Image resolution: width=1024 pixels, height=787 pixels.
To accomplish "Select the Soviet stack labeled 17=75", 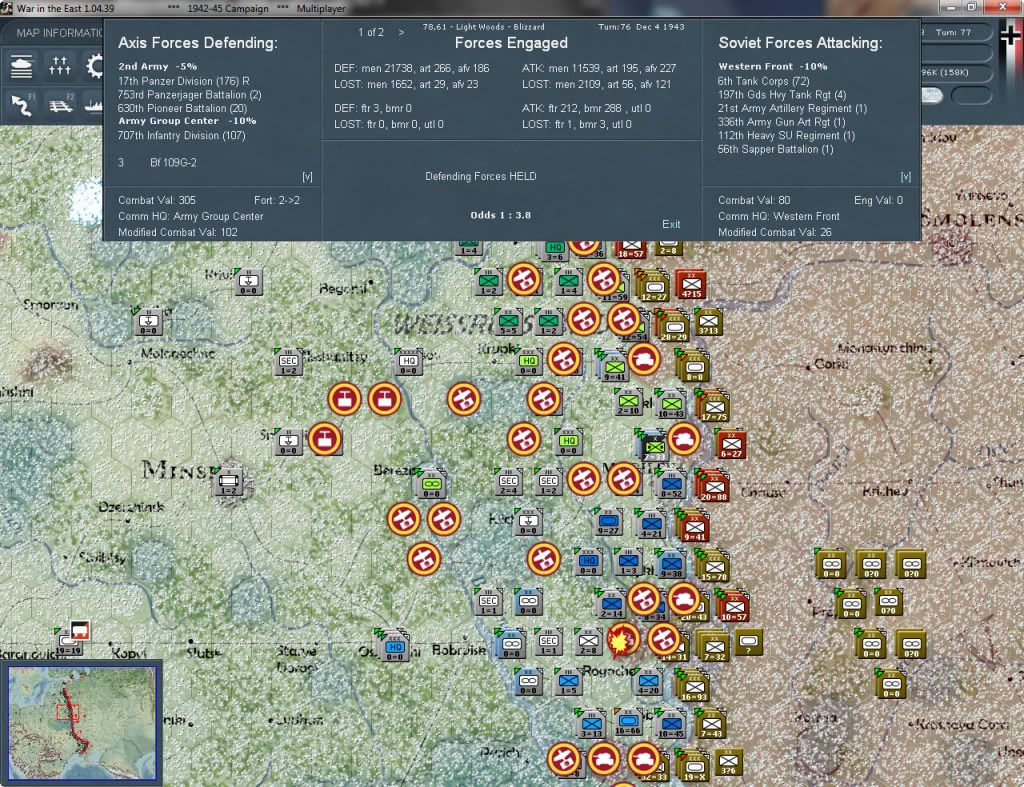I will [714, 406].
